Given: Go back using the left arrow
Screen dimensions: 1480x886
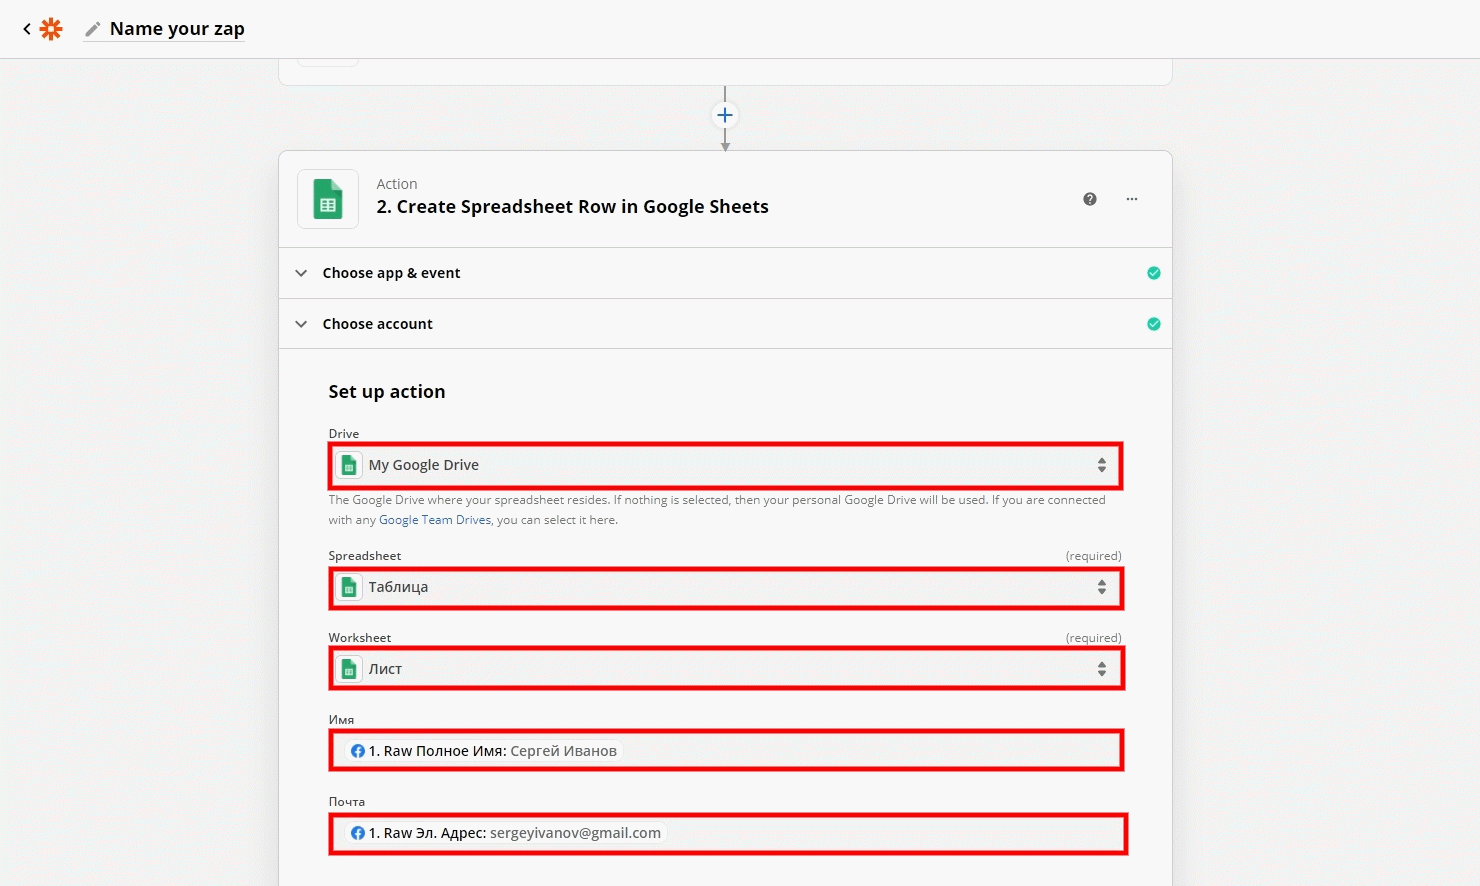Looking at the screenshot, I should click(27, 29).
